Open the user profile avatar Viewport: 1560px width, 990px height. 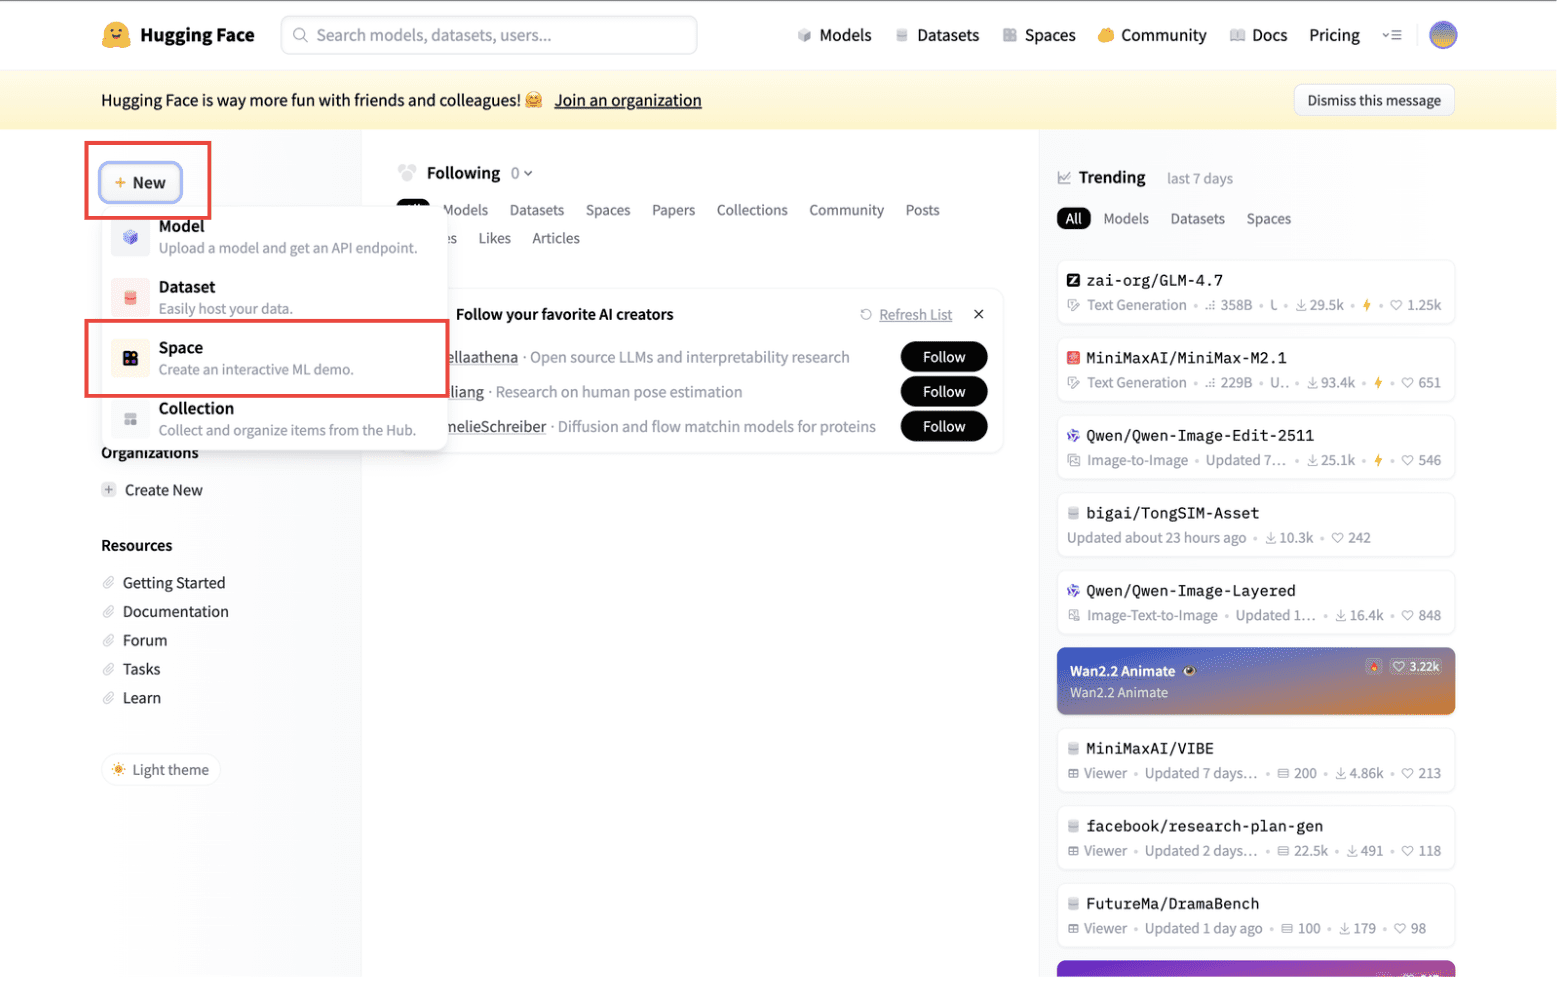coord(1445,35)
